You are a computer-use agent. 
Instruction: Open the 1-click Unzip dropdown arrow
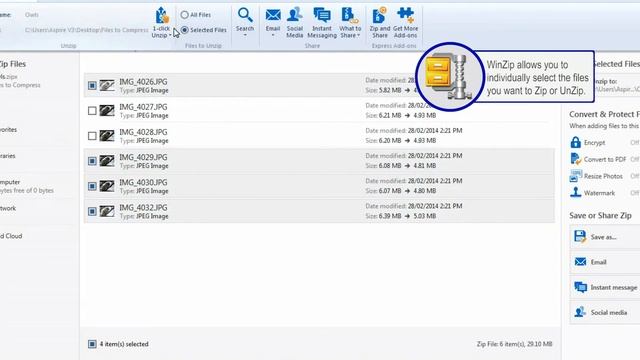pyautogui.click(x=170, y=36)
